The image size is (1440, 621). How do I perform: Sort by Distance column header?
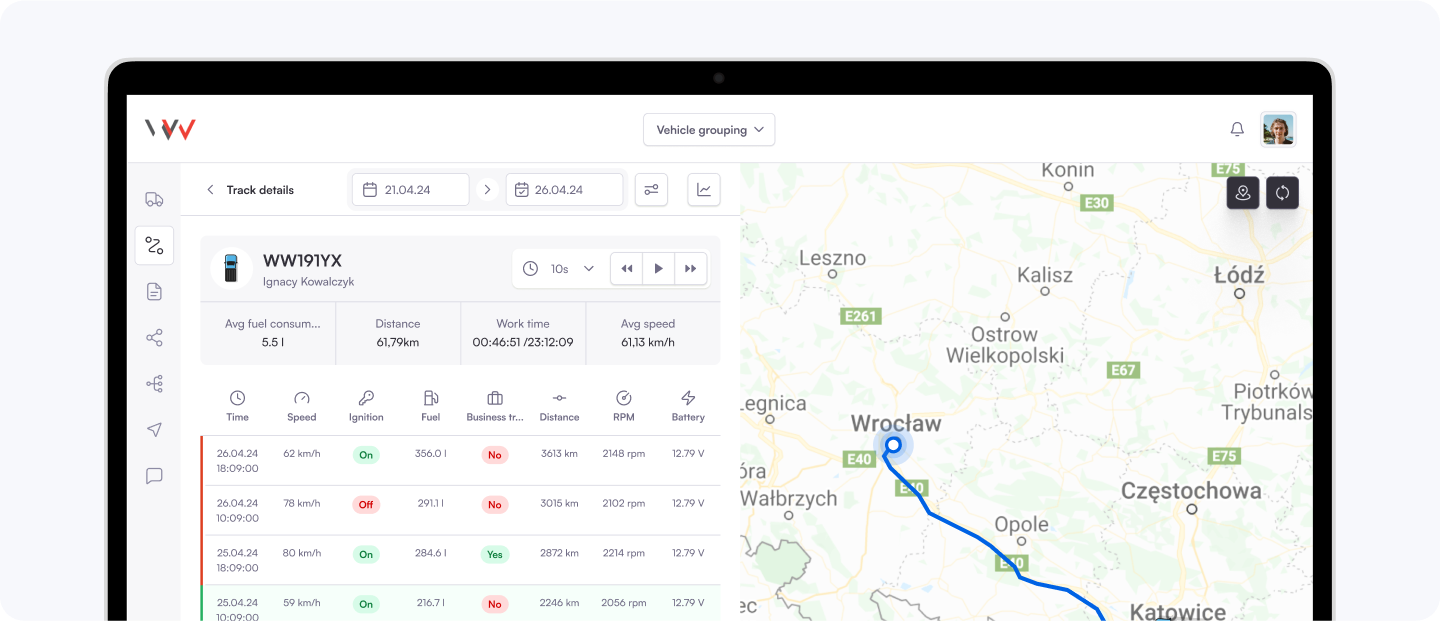click(559, 406)
